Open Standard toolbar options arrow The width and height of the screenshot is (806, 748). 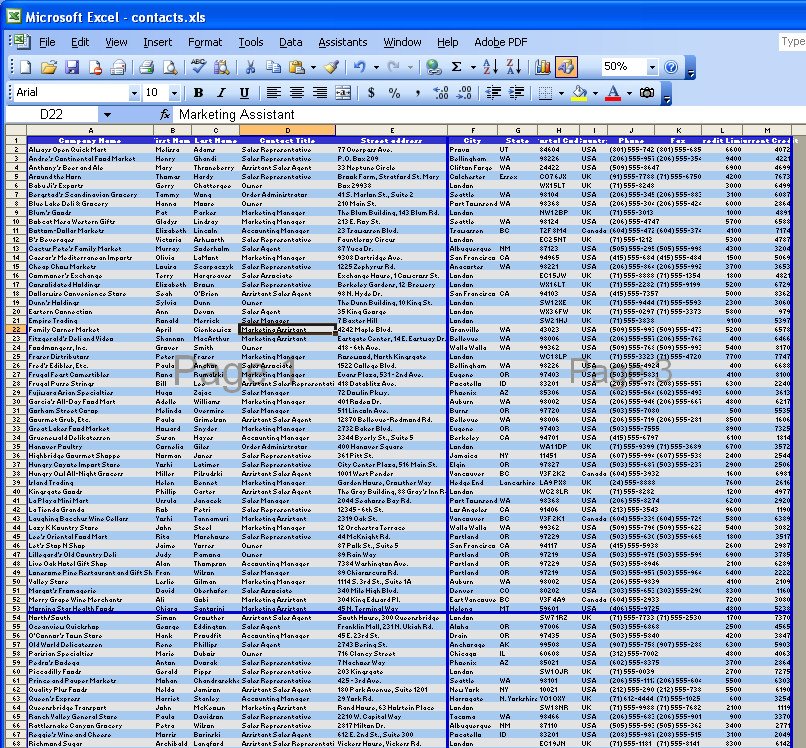[x=691, y=68]
